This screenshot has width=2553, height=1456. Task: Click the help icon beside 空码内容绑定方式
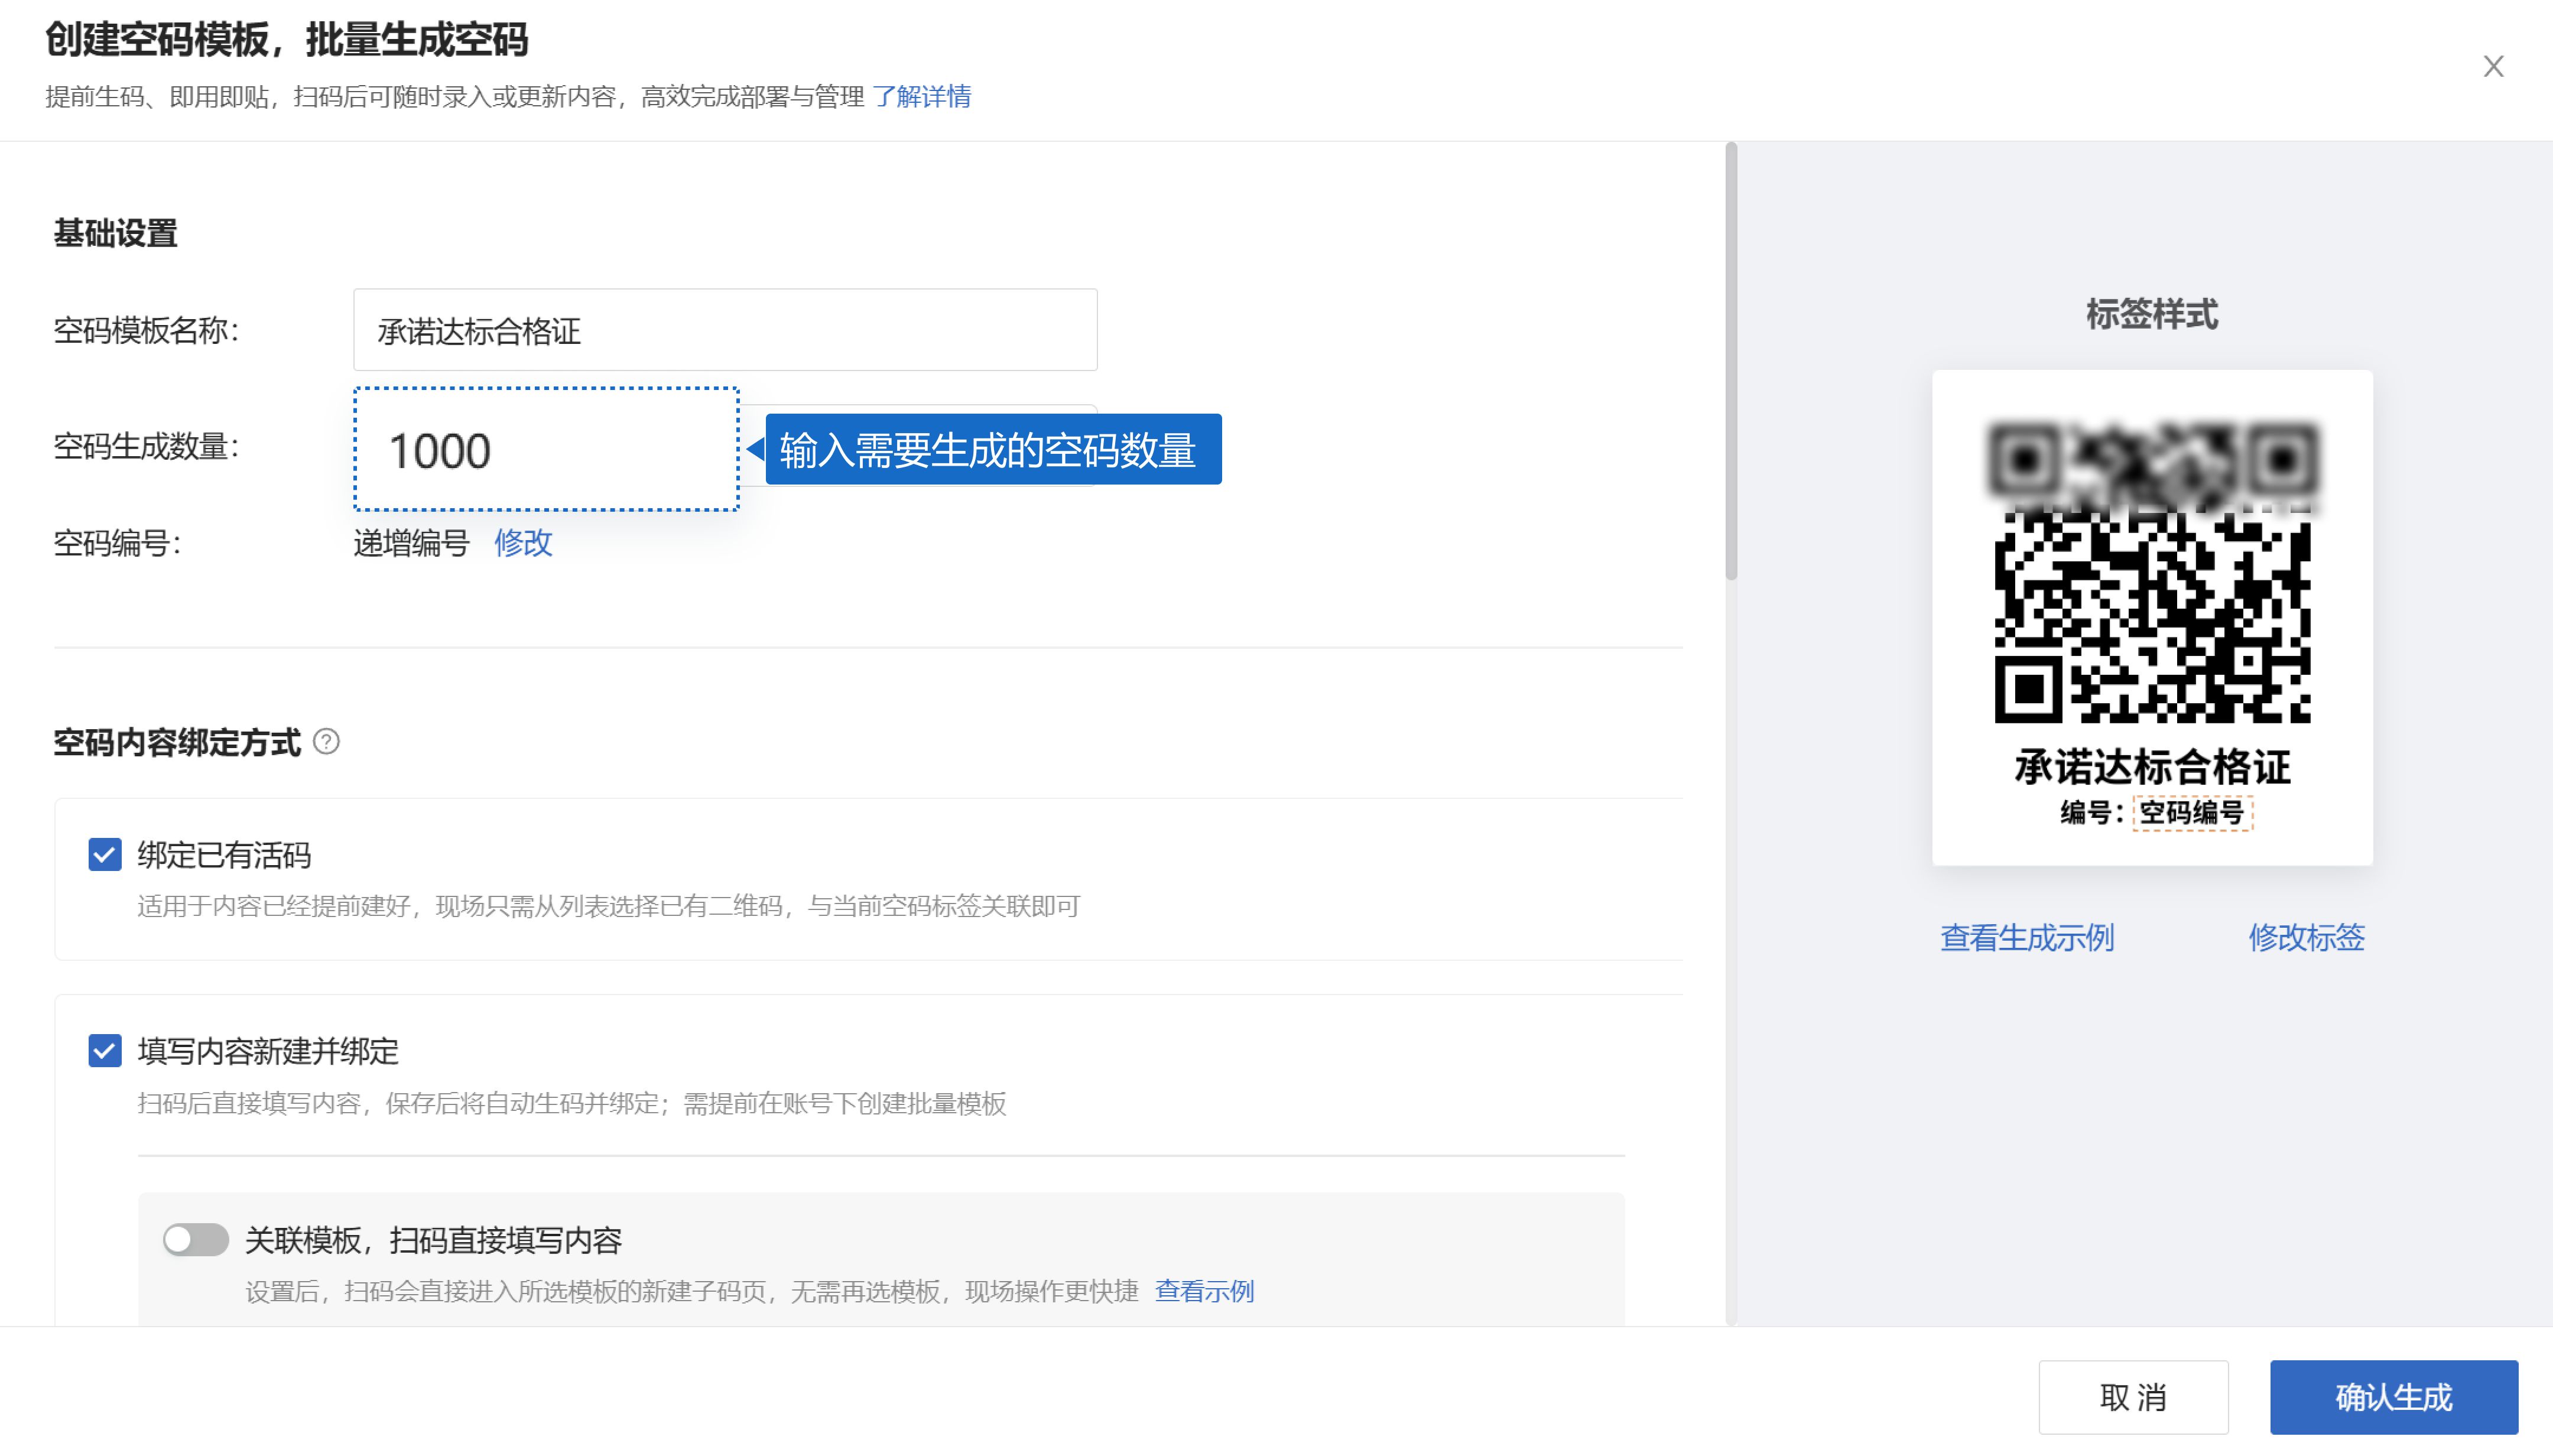[x=326, y=742]
